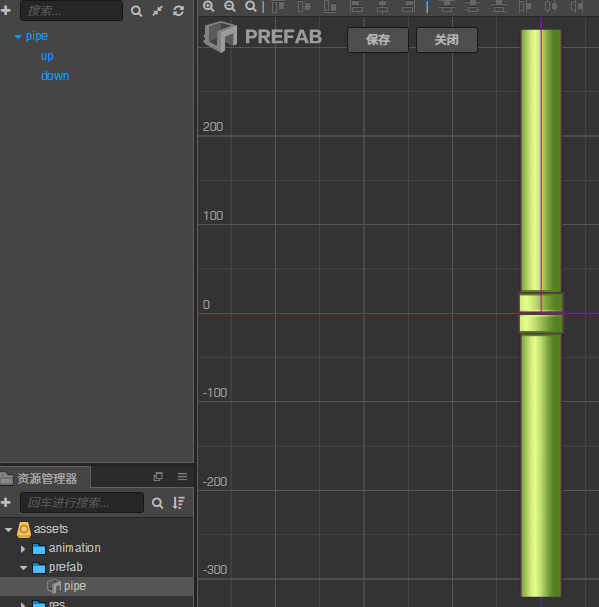Align selected nodes to bottom edge
599x607 pixels.
[x=330, y=6]
